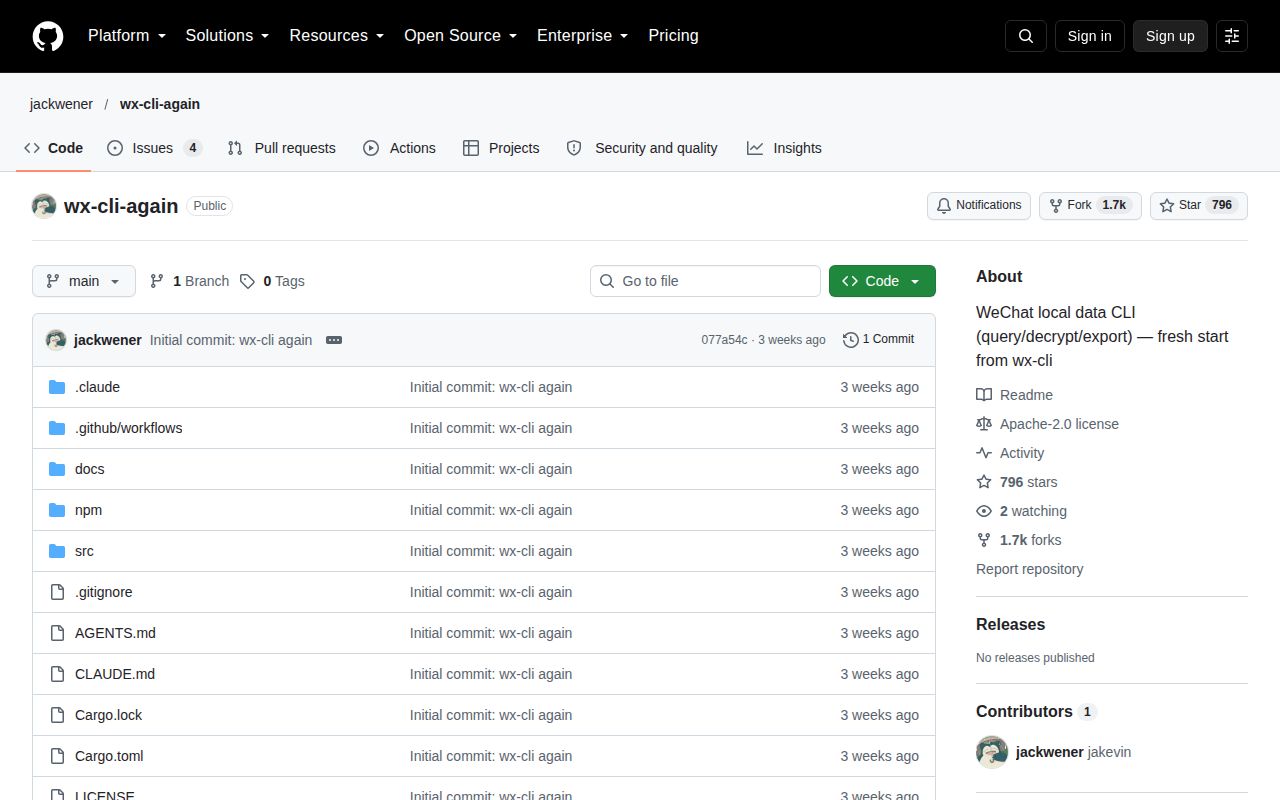Click the repository owner avatar near title
The height and width of the screenshot is (800, 1280).
point(44,206)
